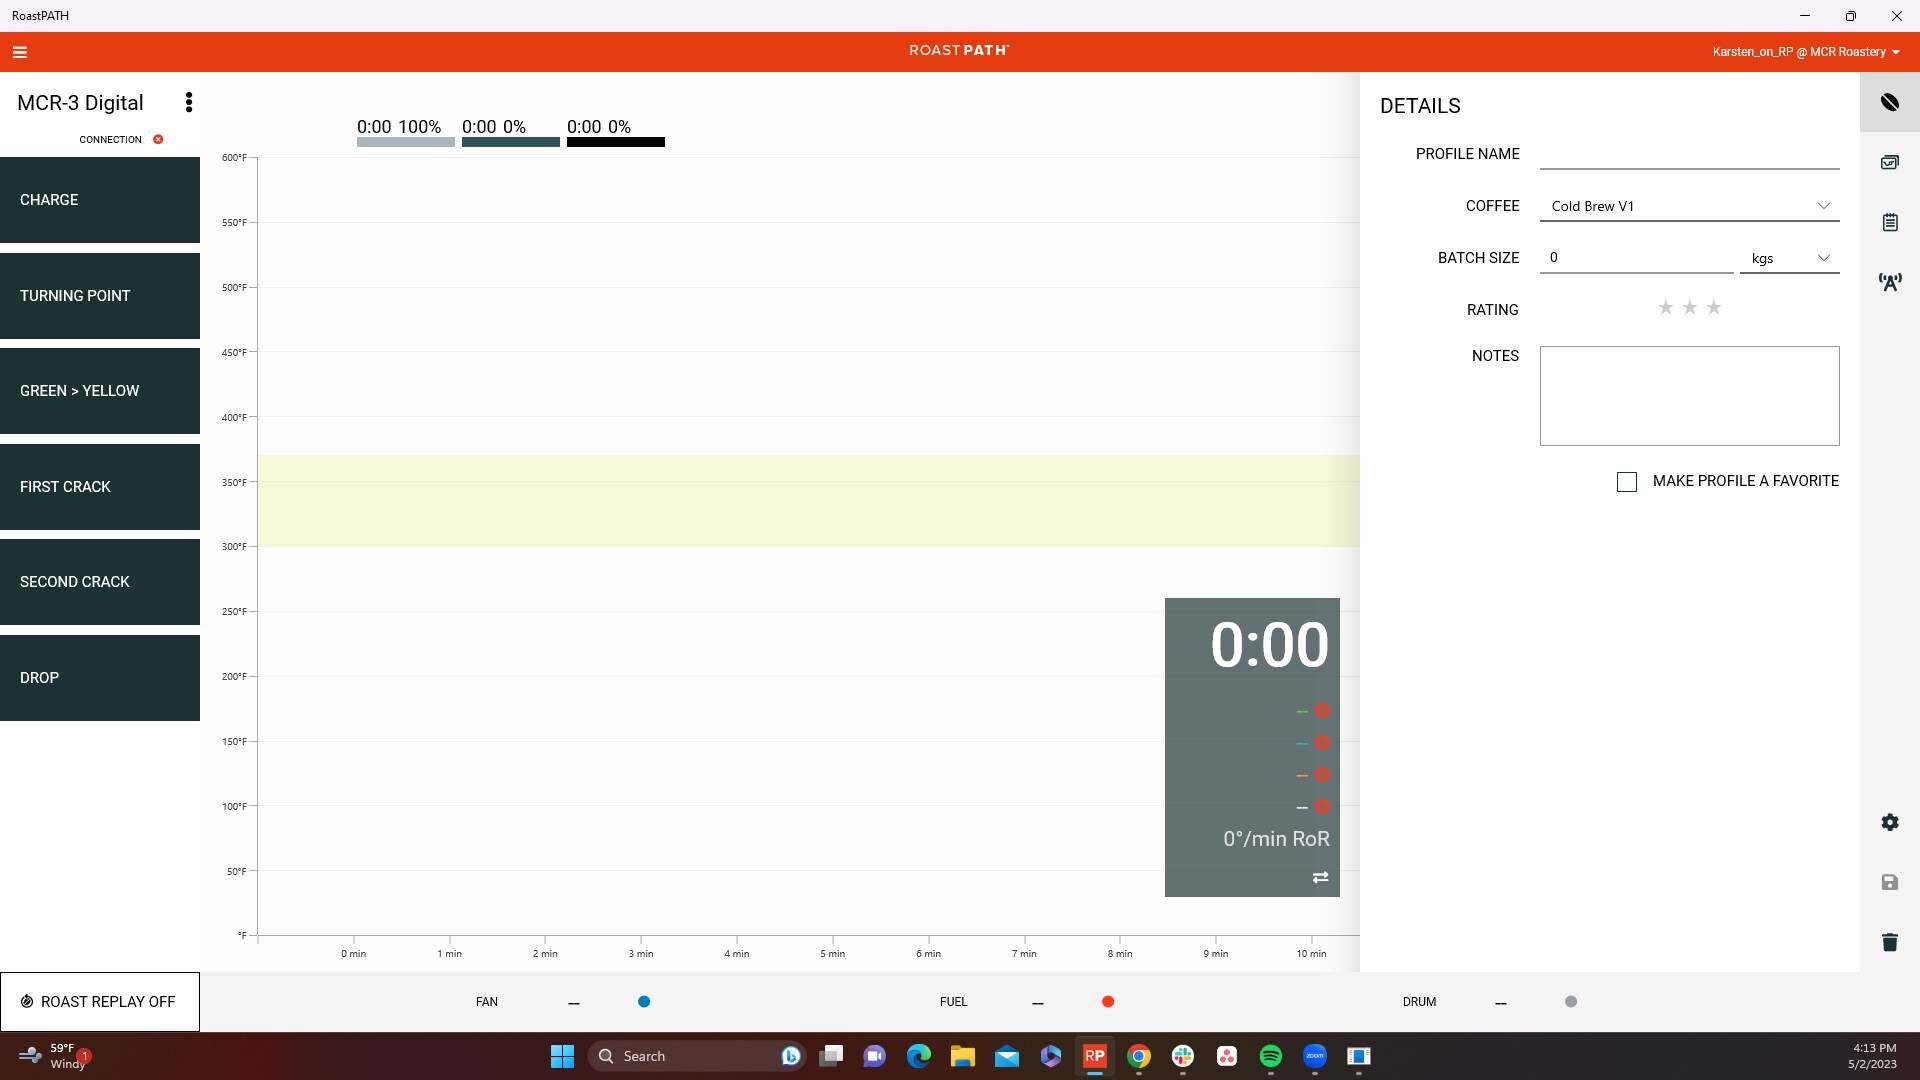Image resolution: width=1920 pixels, height=1080 pixels.
Task: Mark the FIRST CRACK event
Action: tap(100, 487)
